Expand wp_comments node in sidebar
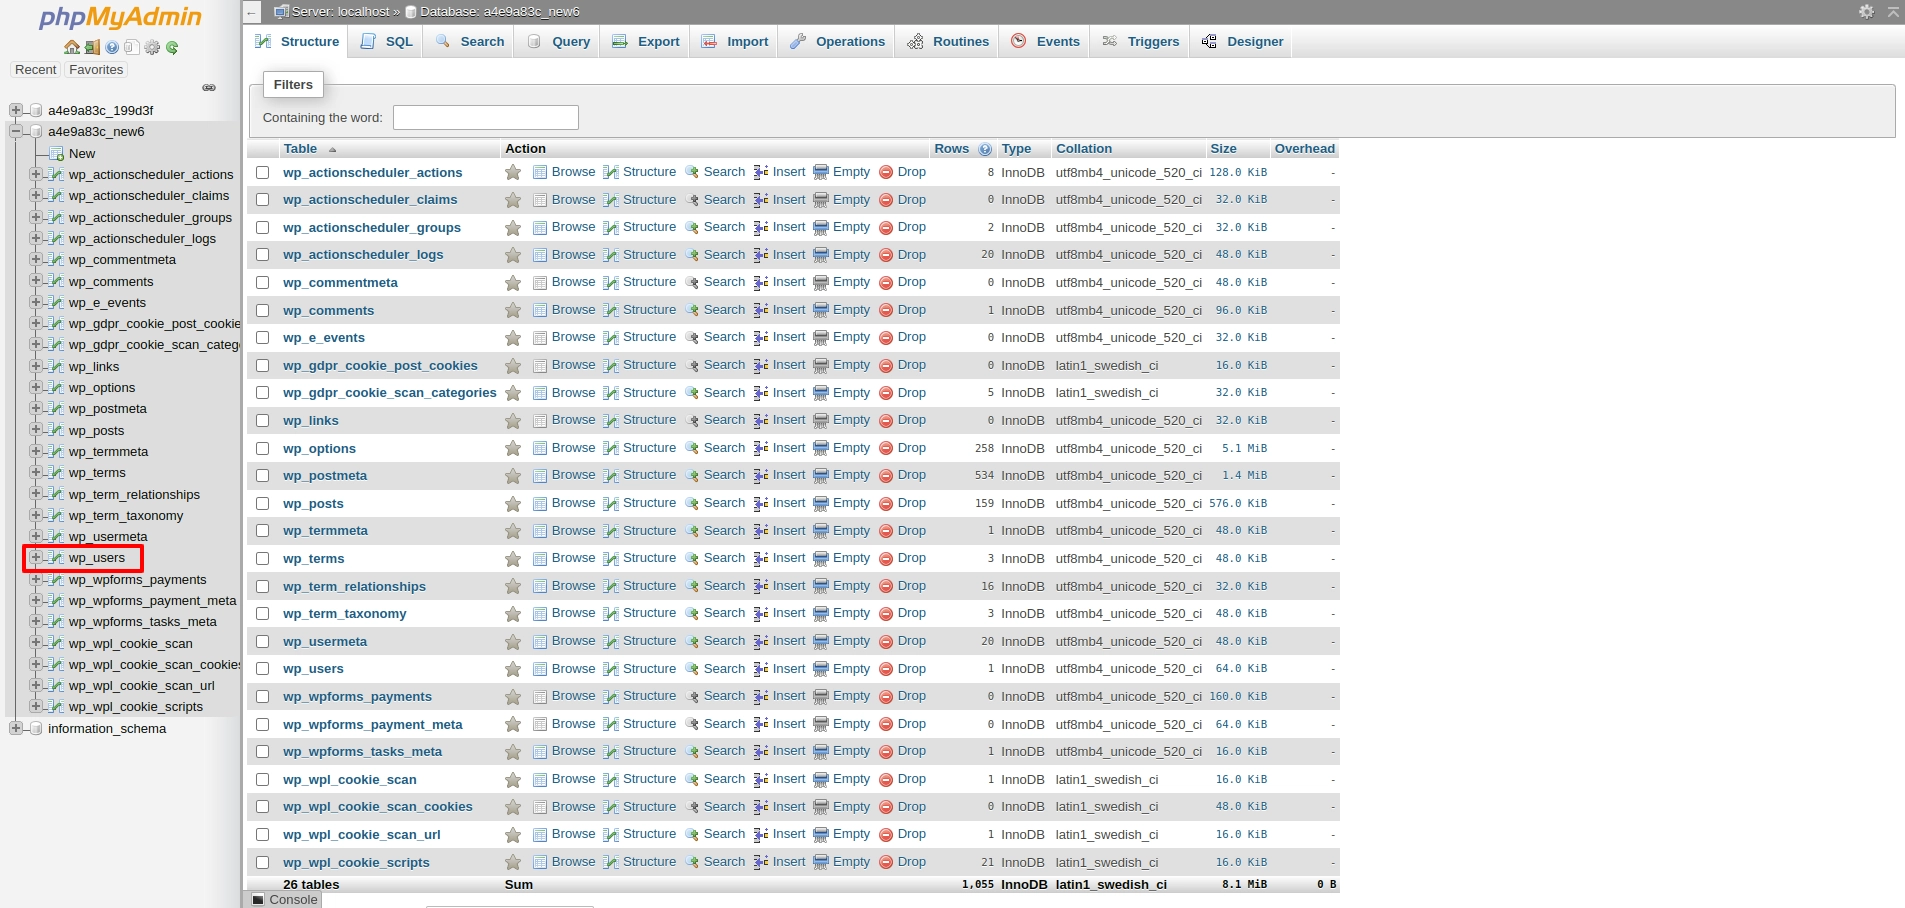This screenshot has height=908, width=1905. click(x=35, y=281)
